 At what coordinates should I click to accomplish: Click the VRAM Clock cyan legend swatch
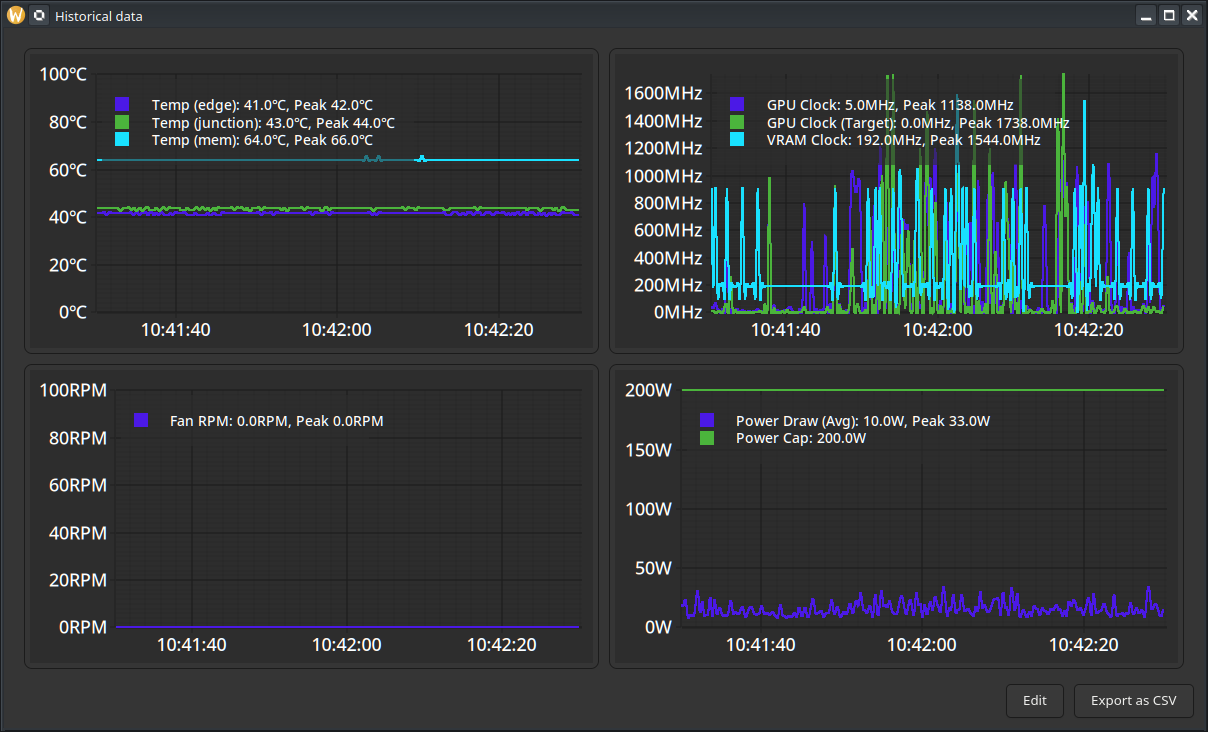[x=737, y=140]
